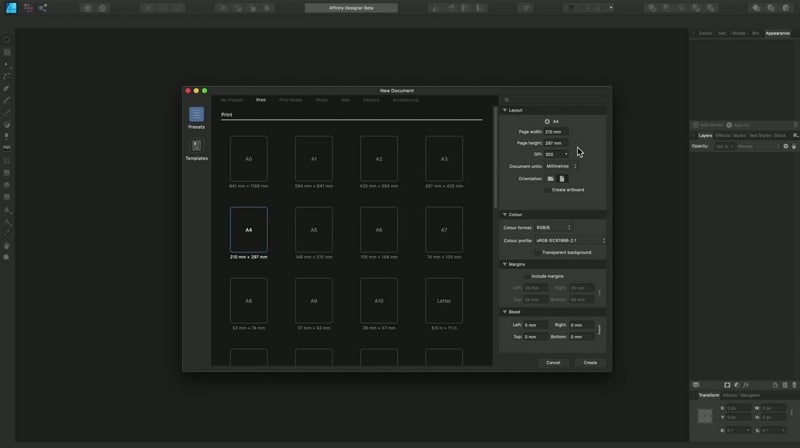Click the link icon next to the Bleed fields
The width and height of the screenshot is (800, 448).
click(x=599, y=330)
